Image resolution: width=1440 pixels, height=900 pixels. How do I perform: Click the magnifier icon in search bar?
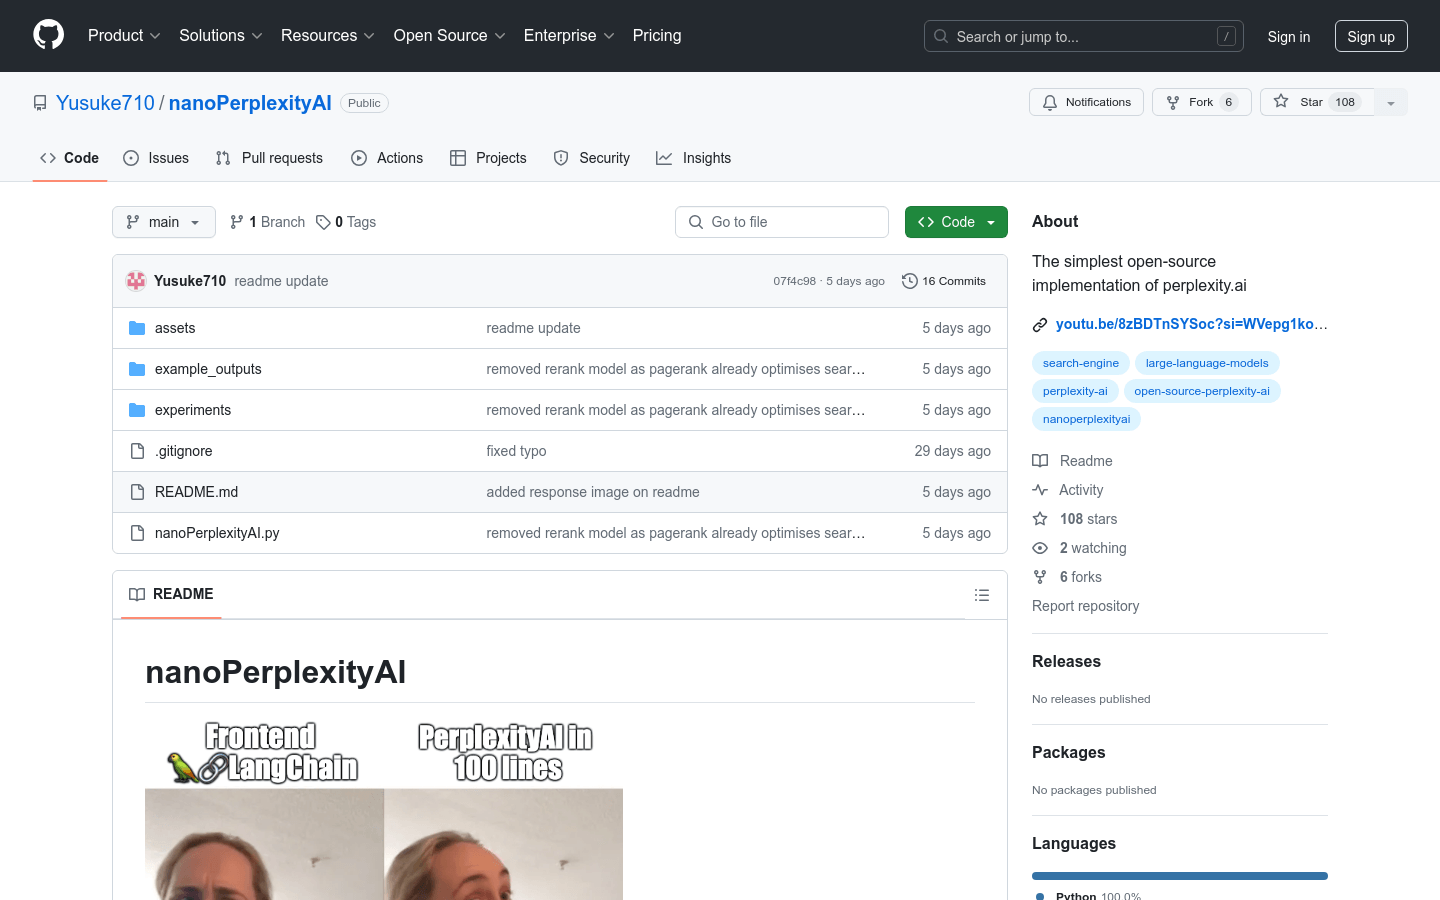pos(941,36)
